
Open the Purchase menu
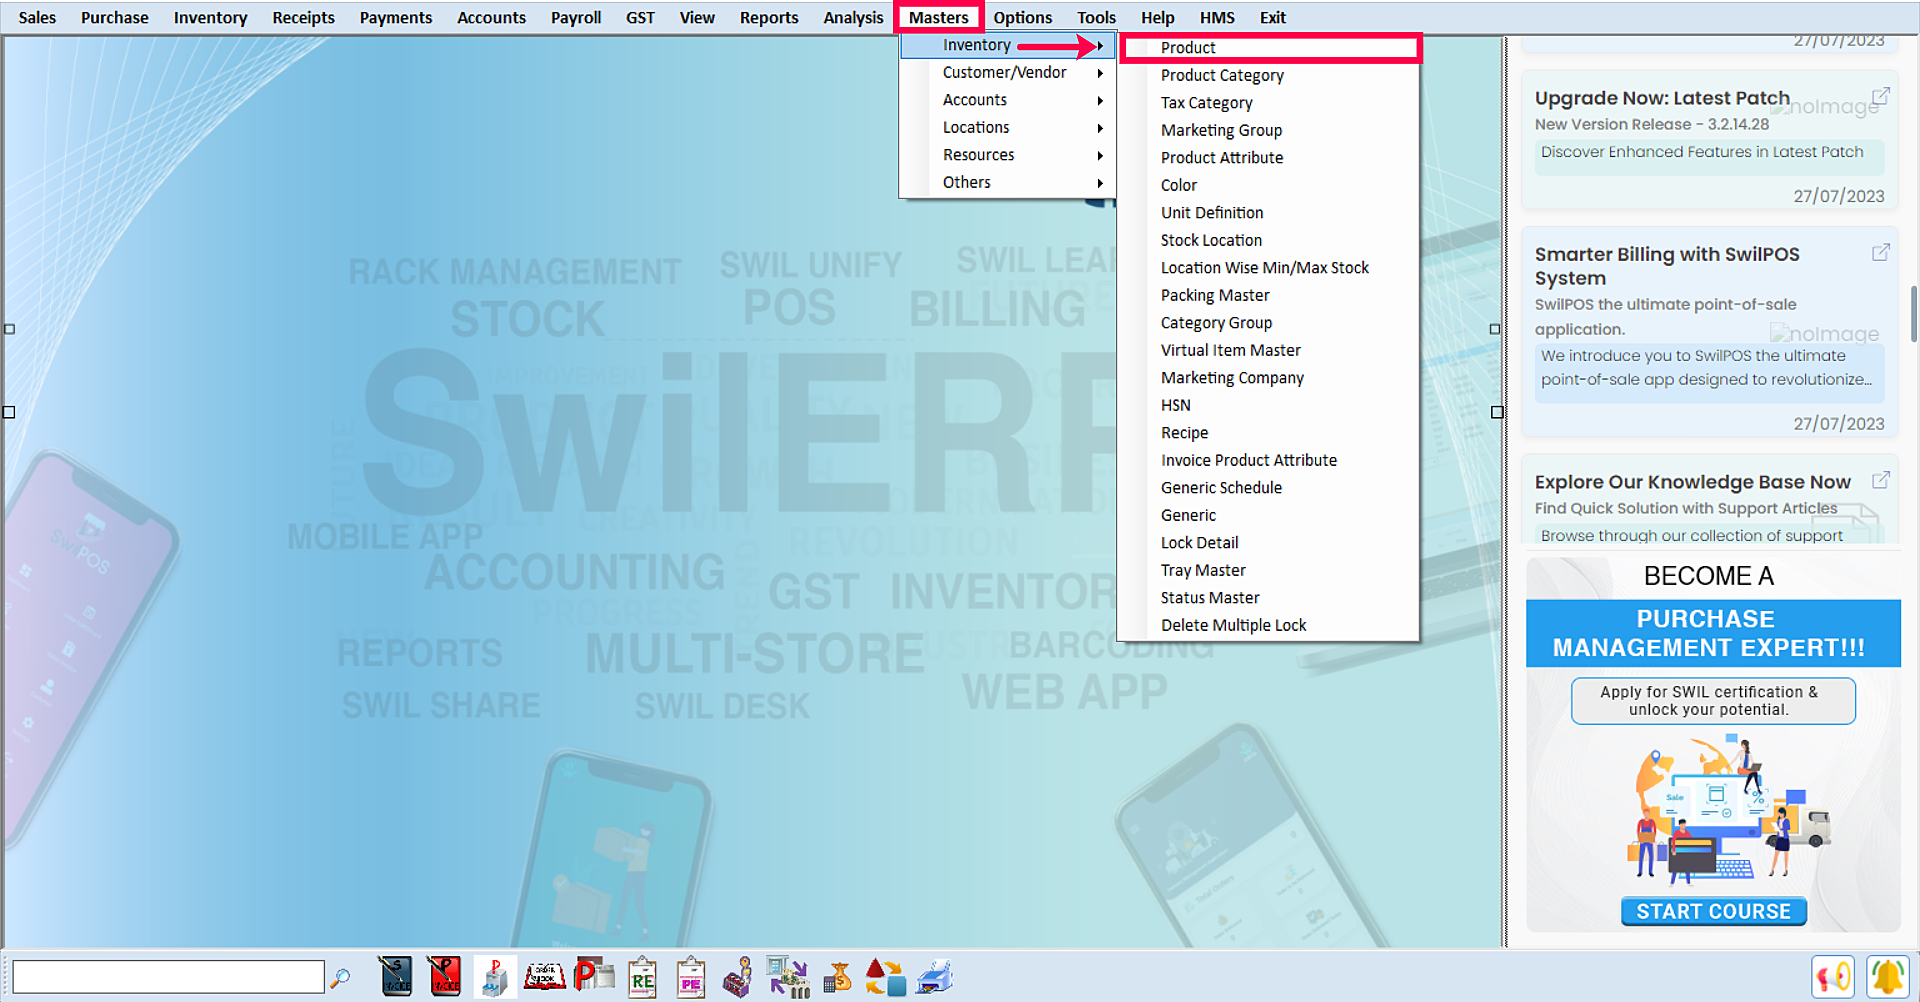pyautogui.click(x=115, y=17)
